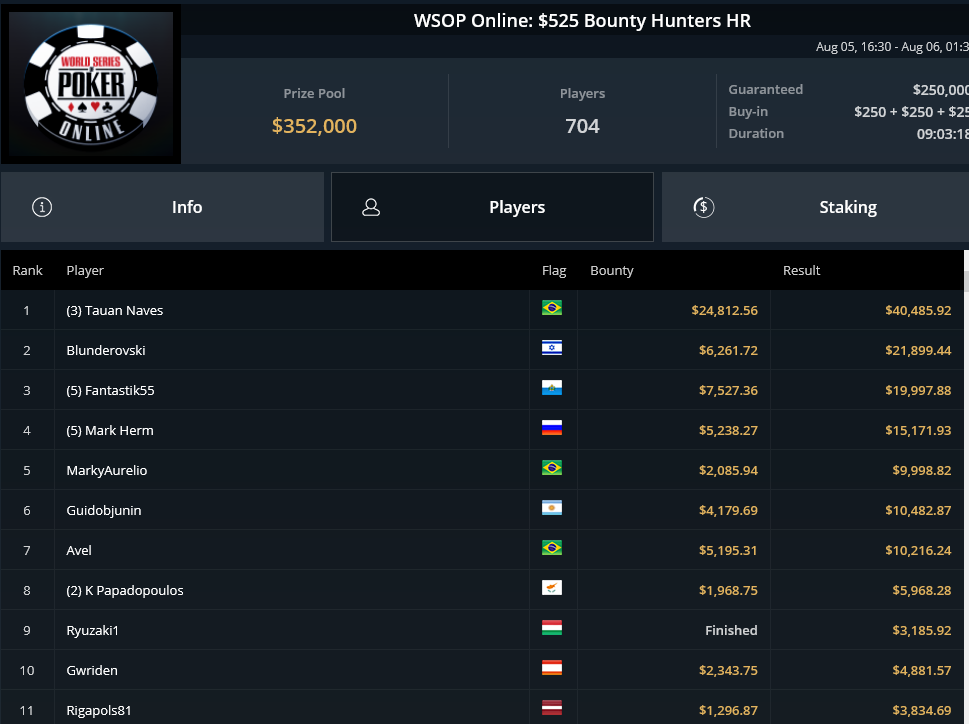Click the Brazil flag for MarkyAurelio
This screenshot has width=969, height=724.
click(x=552, y=468)
